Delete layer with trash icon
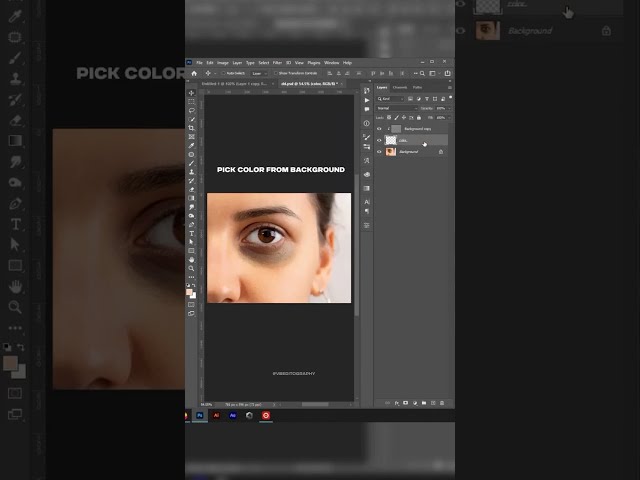640x480 pixels. tap(442, 403)
